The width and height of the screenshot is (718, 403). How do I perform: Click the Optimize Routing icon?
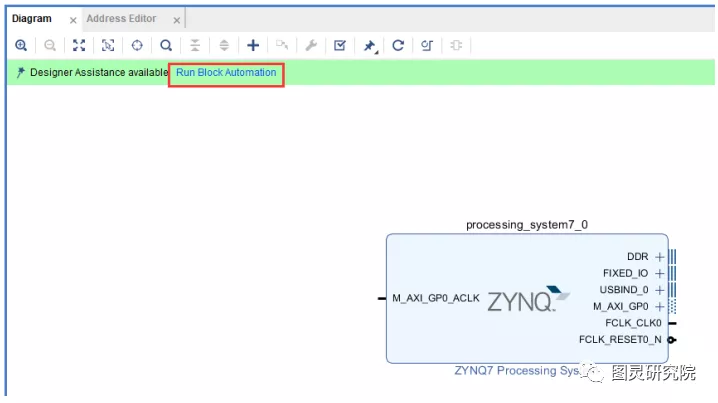427,45
